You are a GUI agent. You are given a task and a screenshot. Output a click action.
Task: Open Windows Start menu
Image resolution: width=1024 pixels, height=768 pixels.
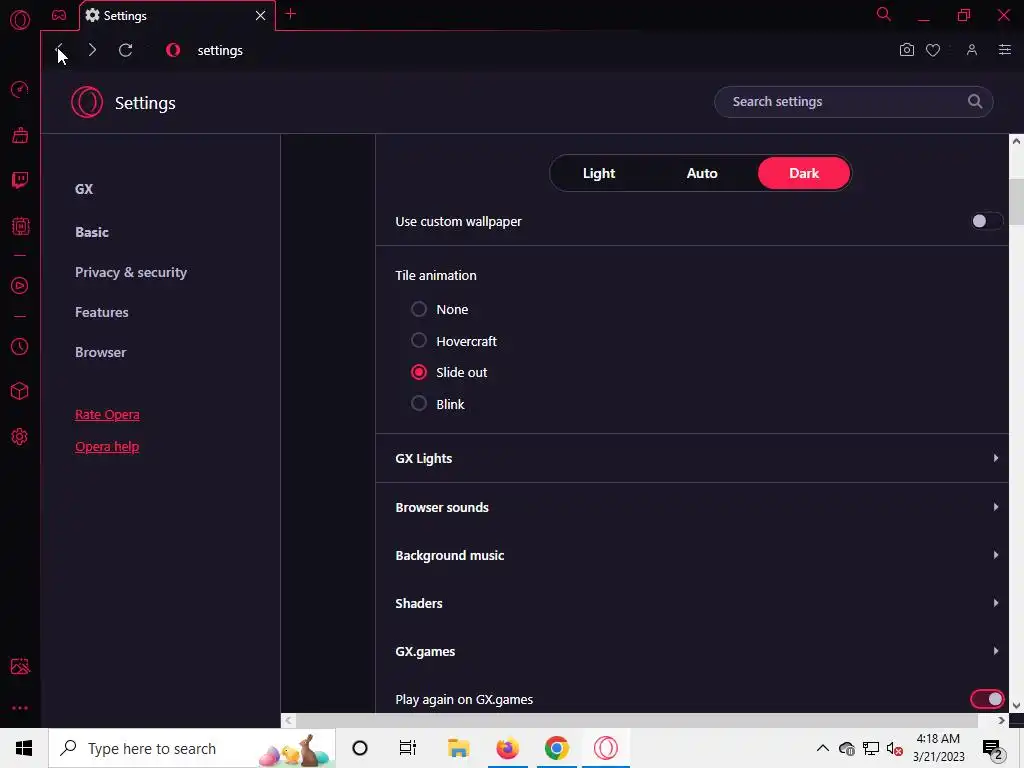coord(24,748)
